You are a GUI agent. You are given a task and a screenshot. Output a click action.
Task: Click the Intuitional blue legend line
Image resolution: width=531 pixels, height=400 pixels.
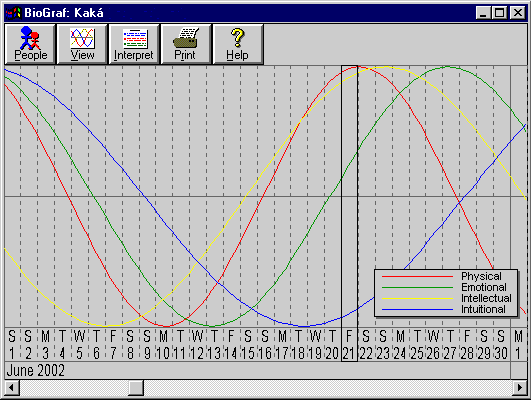tap(417, 309)
